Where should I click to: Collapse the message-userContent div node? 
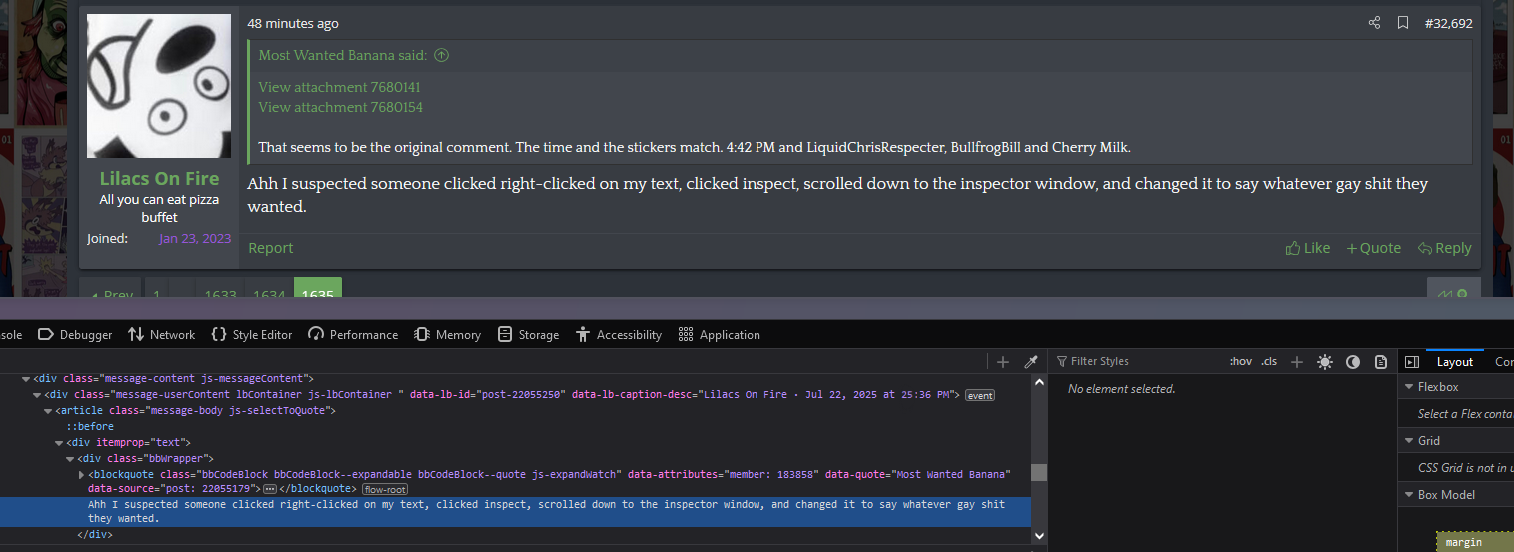[36, 395]
